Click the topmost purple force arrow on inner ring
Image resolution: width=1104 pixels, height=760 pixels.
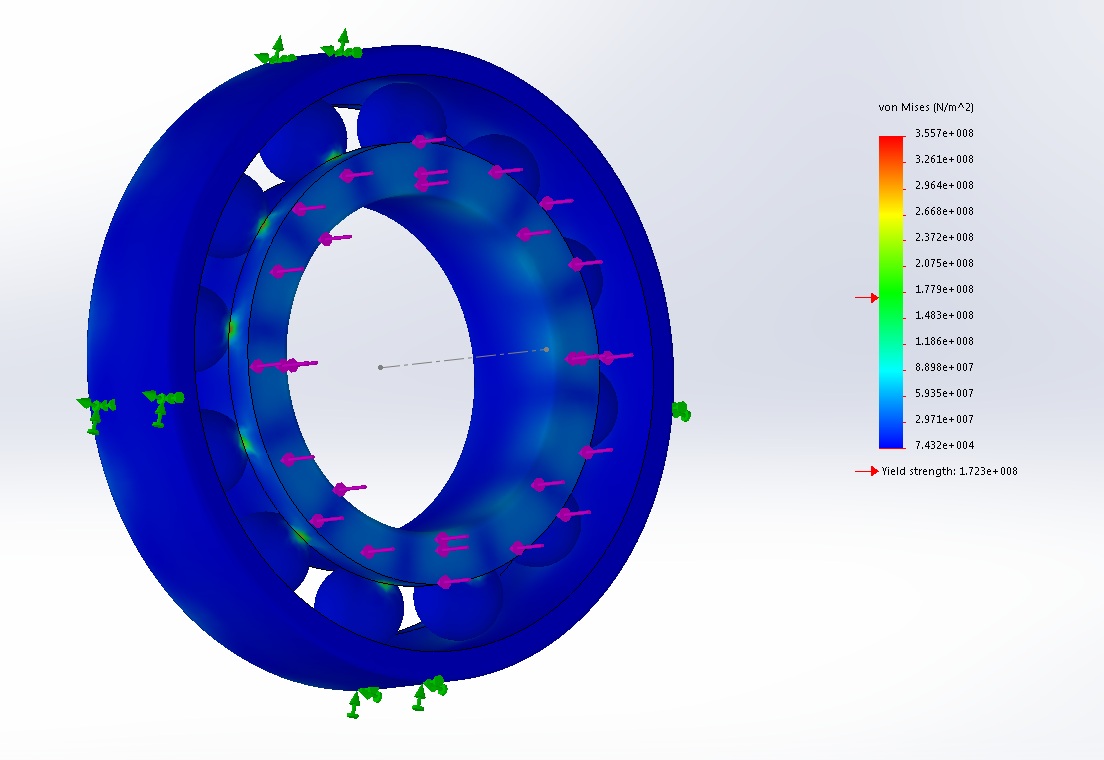tap(428, 141)
